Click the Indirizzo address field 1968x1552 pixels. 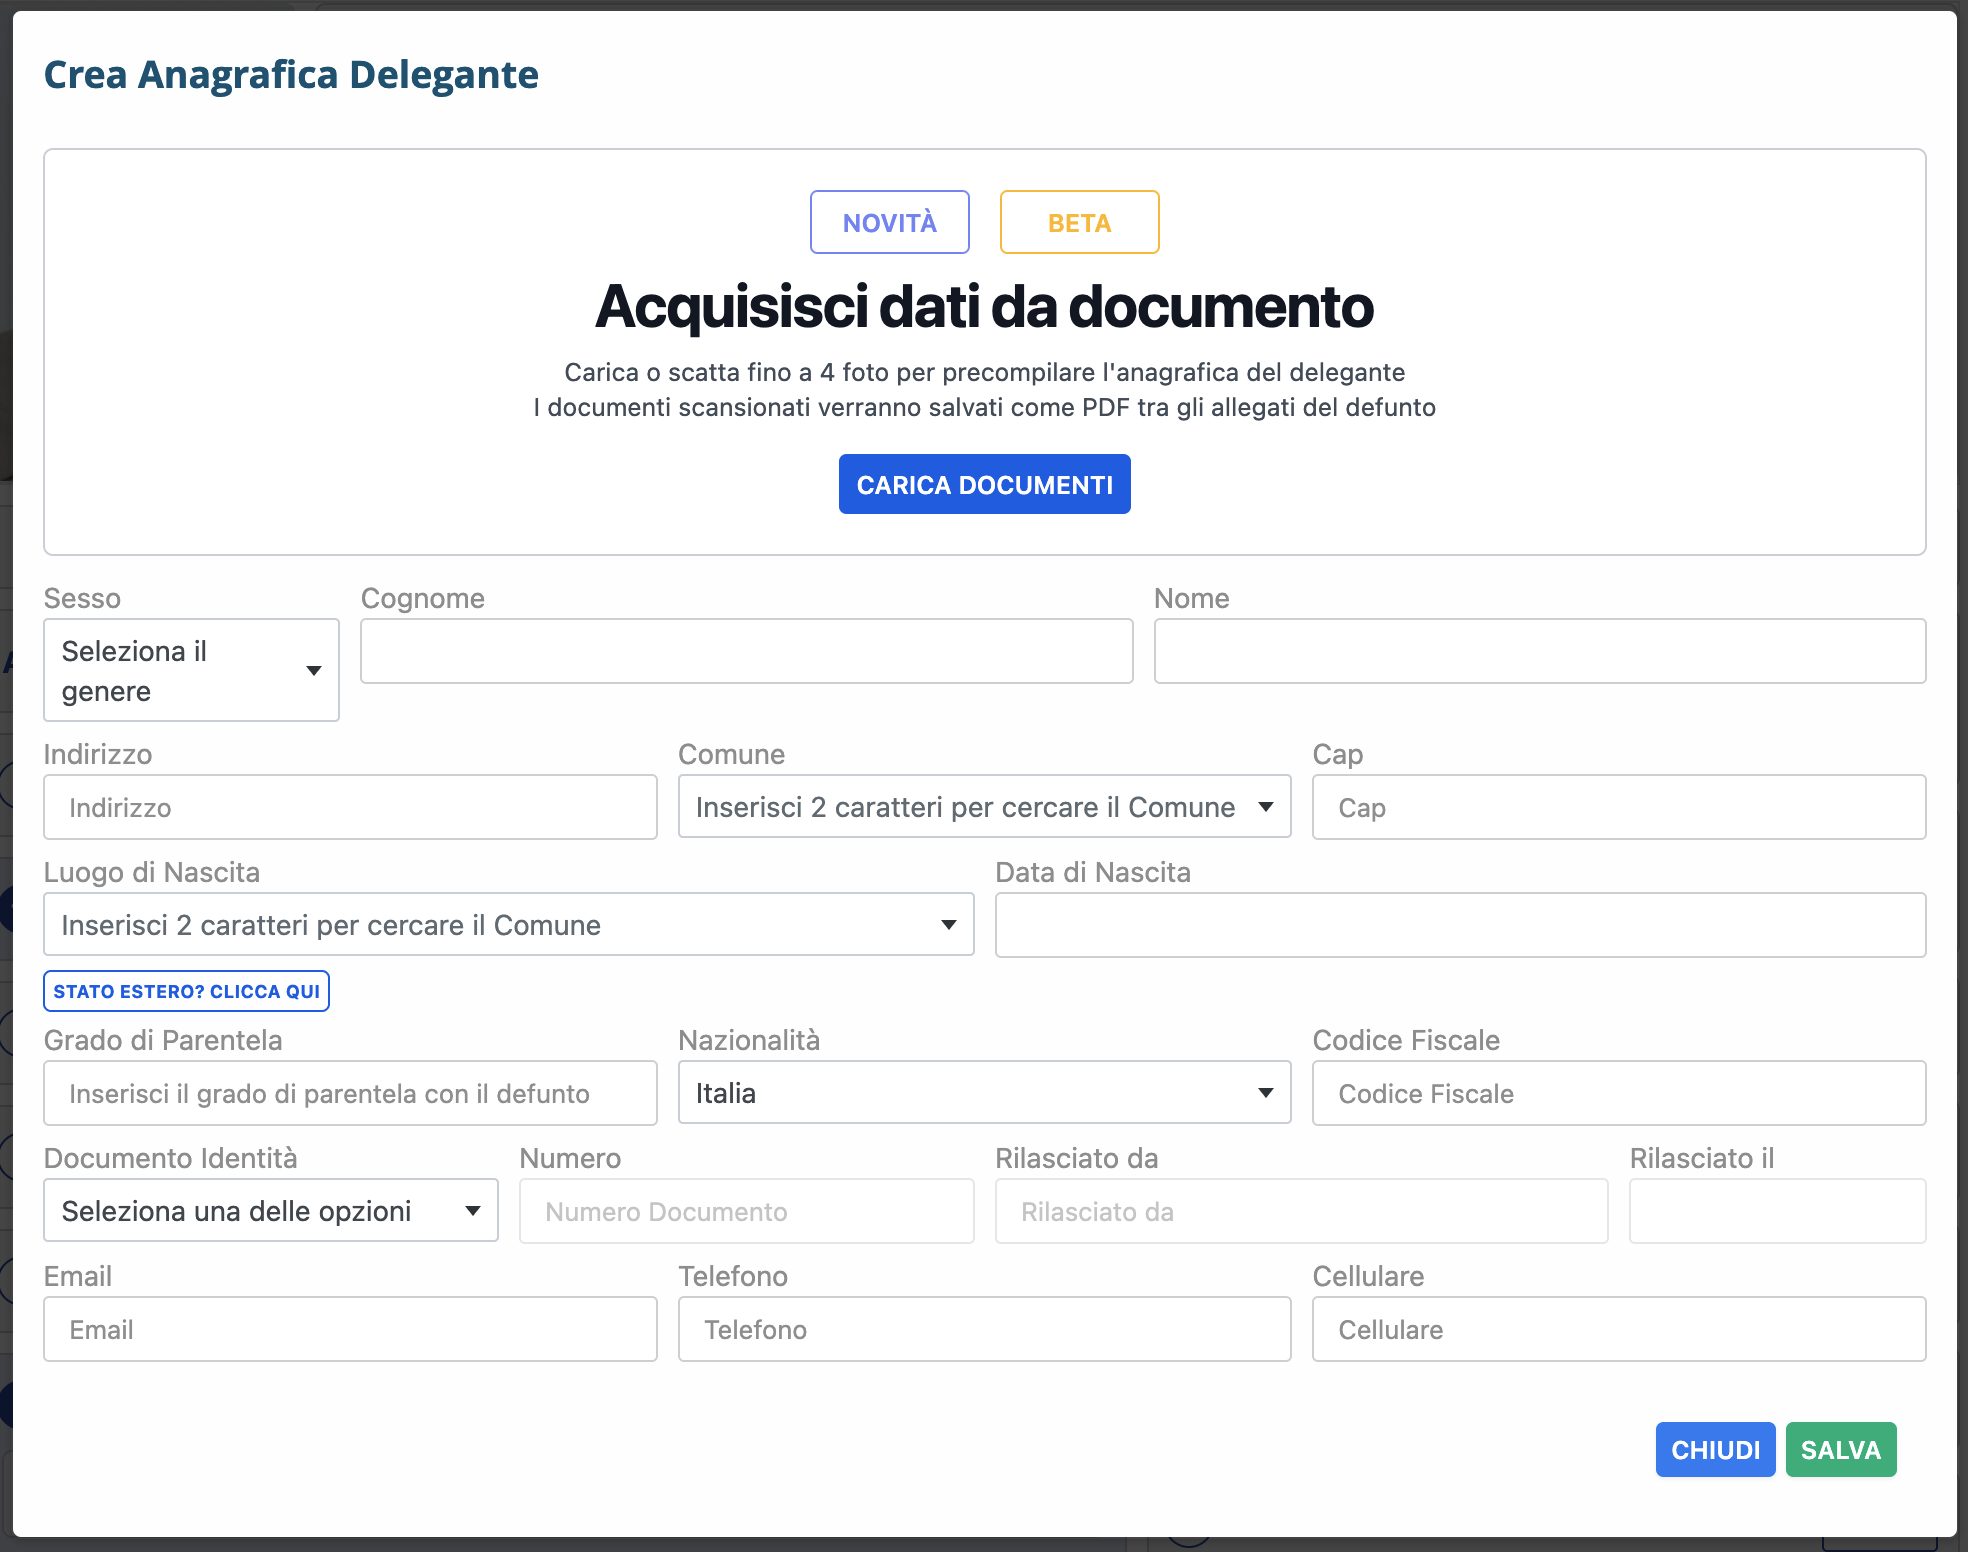pos(350,807)
